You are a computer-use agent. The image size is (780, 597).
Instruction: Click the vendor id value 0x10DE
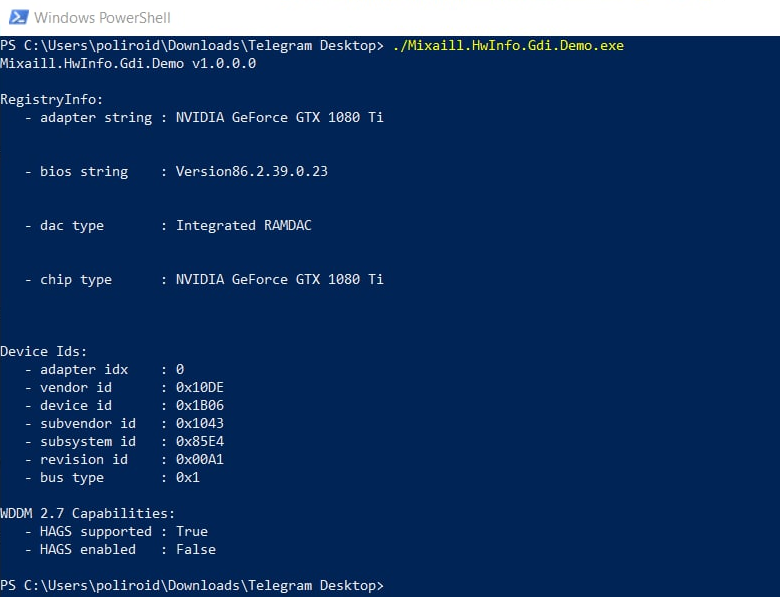pyautogui.click(x=200, y=388)
